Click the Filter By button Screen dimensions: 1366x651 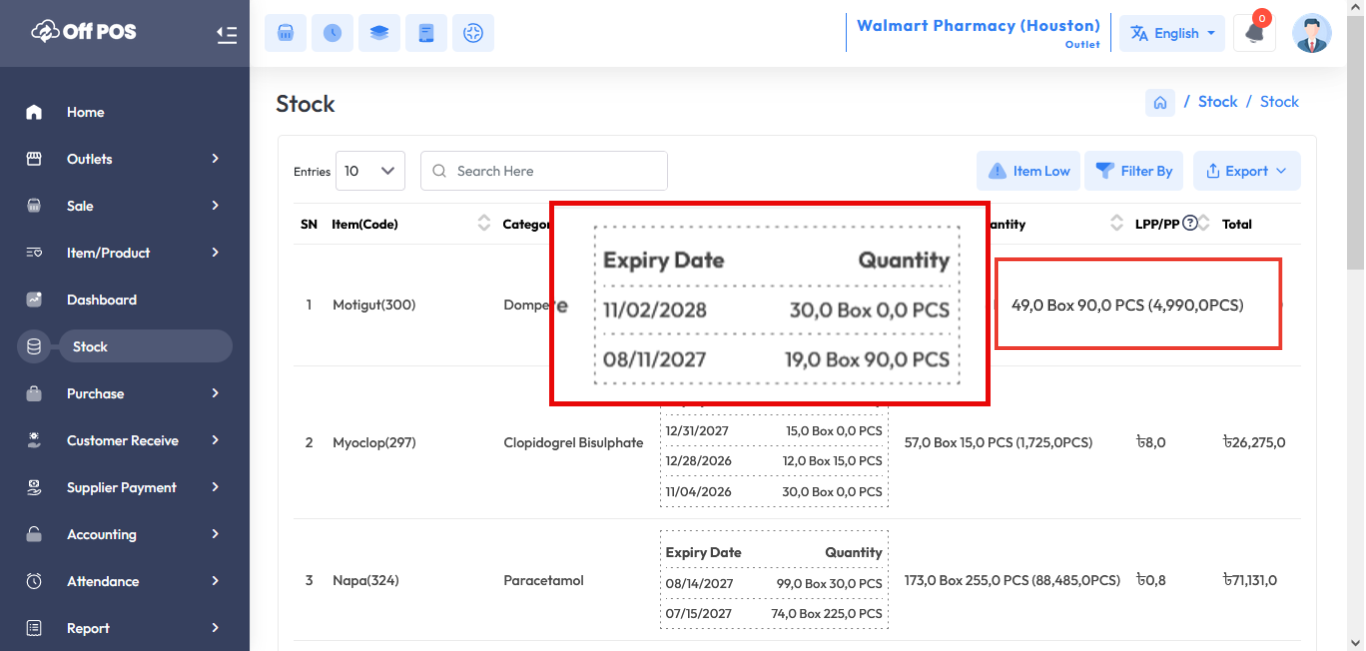(x=1134, y=171)
